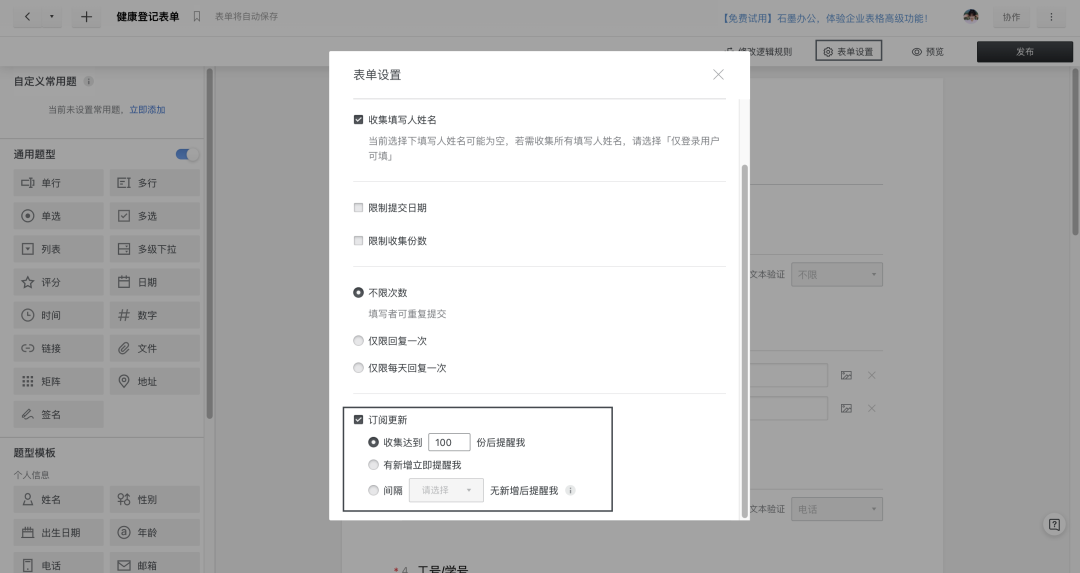1080x573 pixels.
Task: Insert the age (年龄) template question
Action: 154,532
